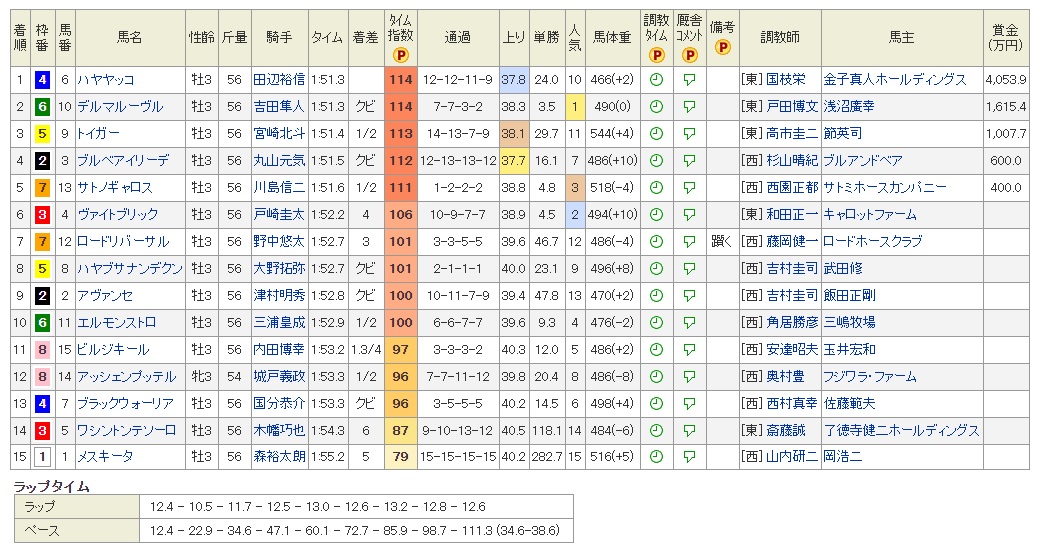Open training time clock icon for トイガー
The image size is (1040, 554).
tap(656, 133)
